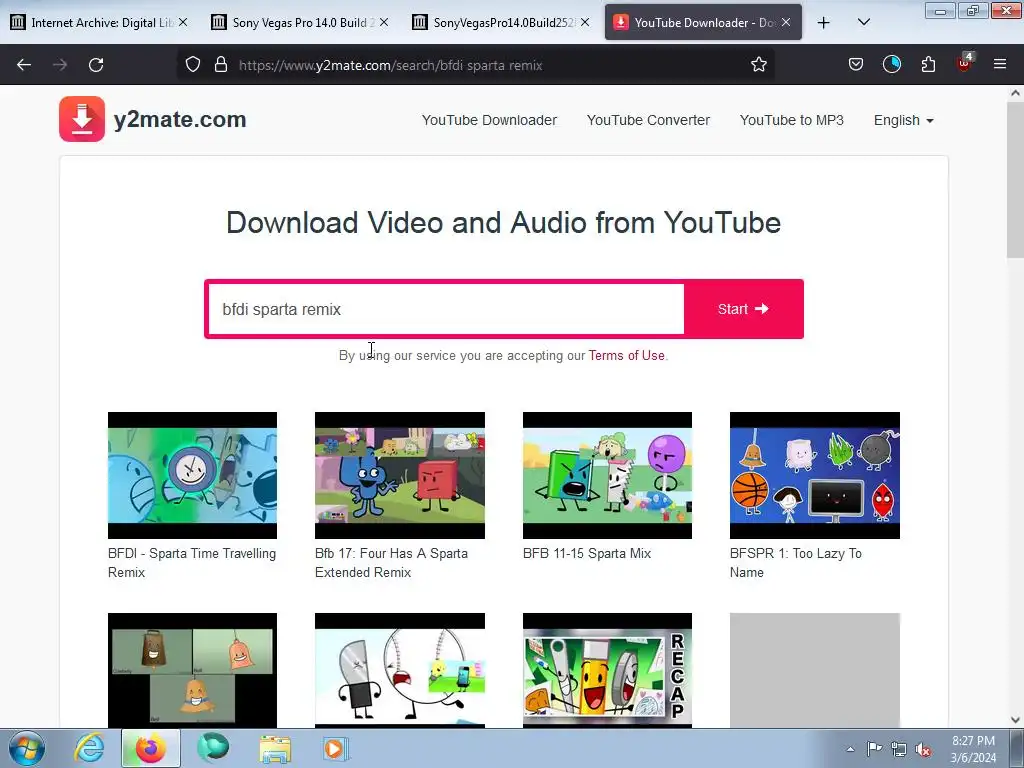Go back with the browser back arrow
The width and height of the screenshot is (1024, 768).
click(x=24, y=65)
